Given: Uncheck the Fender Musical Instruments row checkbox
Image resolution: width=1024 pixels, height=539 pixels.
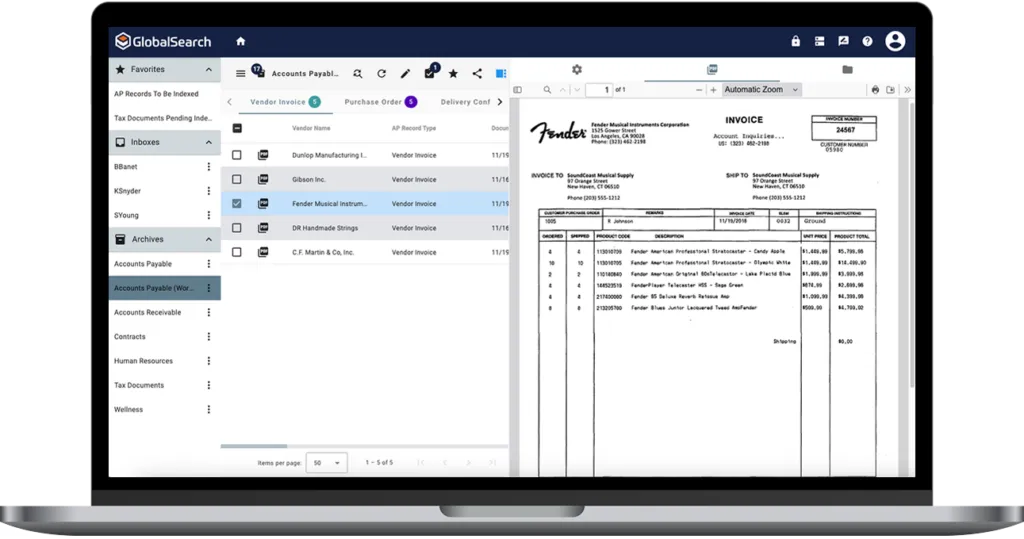Looking at the screenshot, I should [x=237, y=204].
